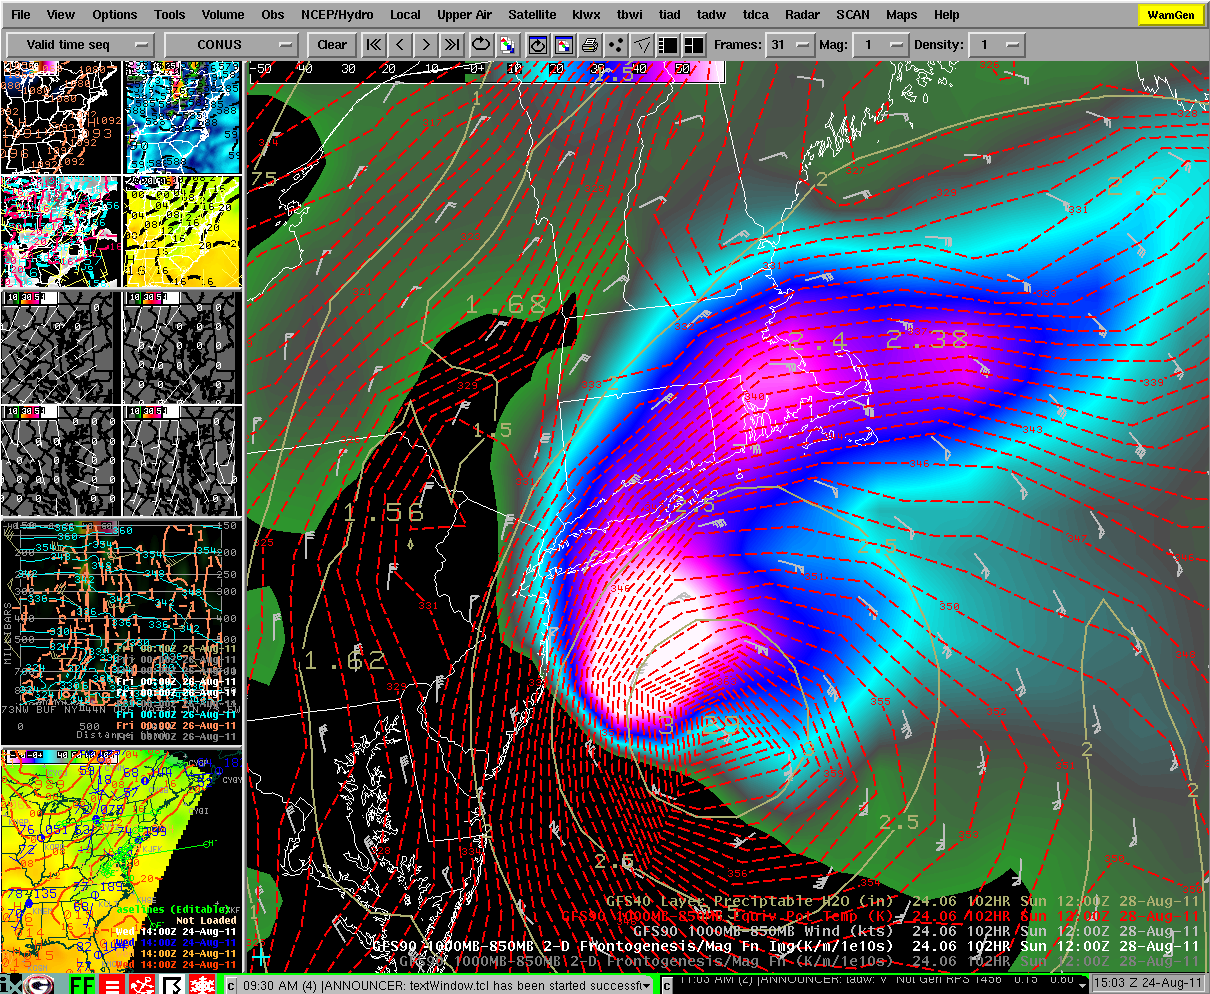Open the tiad menu
Image resolution: width=1210 pixels, height=994 pixels.
670,15
